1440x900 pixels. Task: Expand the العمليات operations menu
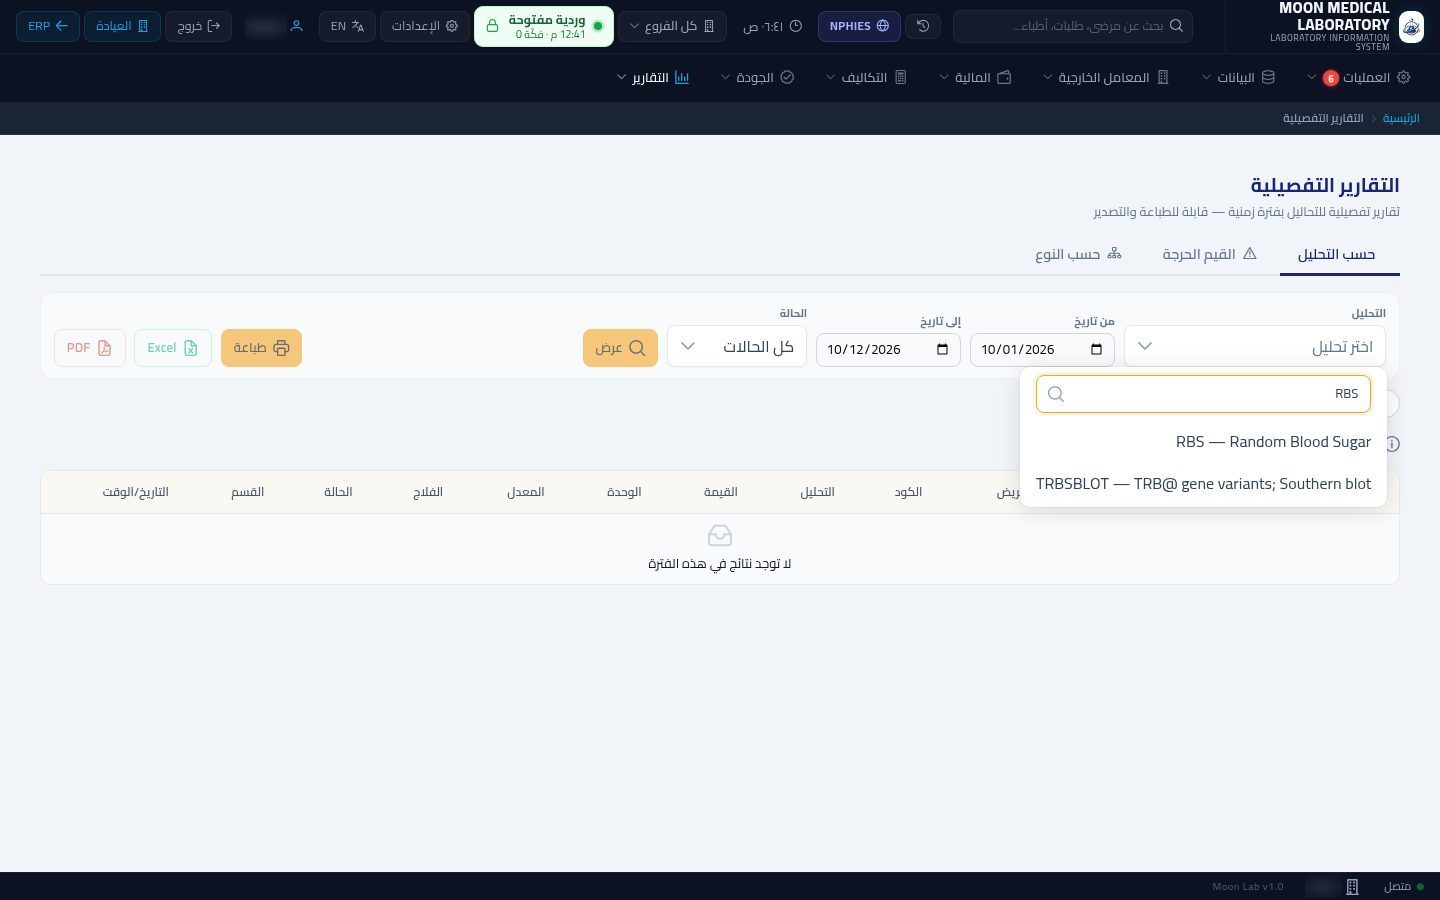pyautogui.click(x=1358, y=77)
